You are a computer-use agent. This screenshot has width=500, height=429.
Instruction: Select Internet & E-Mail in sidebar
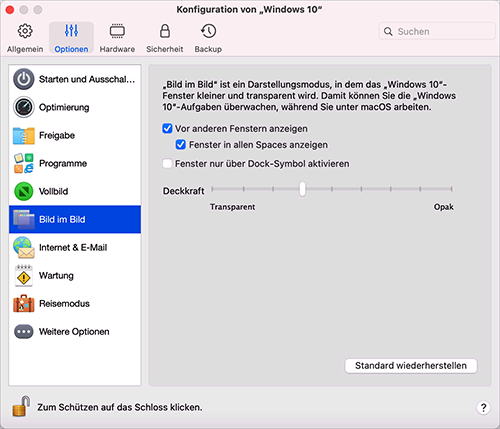[75, 247]
